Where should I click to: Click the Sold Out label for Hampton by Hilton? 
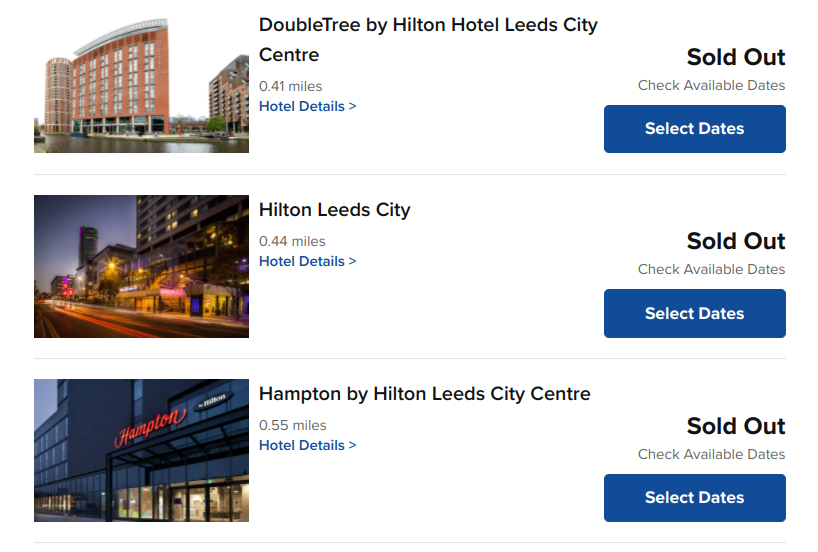[x=736, y=426]
